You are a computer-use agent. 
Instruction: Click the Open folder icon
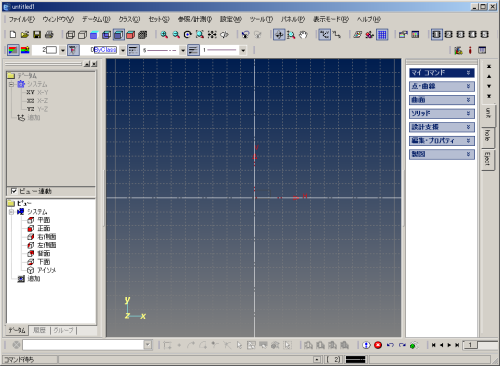(25, 34)
